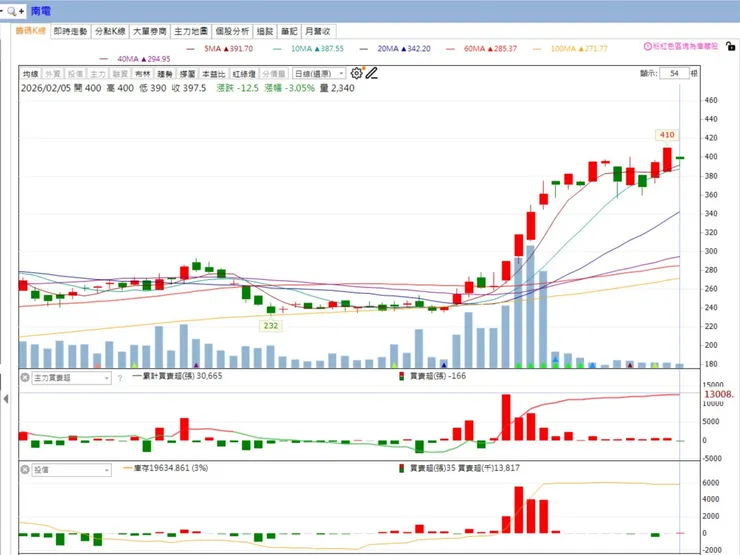740x555 pixels.
Task: Click the question mark help next to 主力買賣超
Action: coord(120,378)
